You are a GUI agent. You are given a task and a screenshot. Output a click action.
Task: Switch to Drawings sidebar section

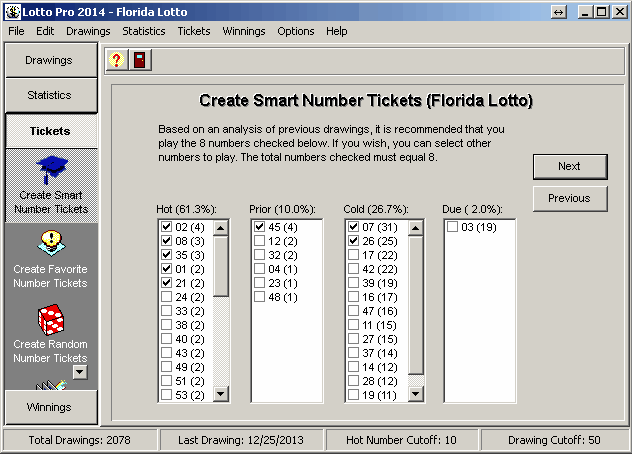[51, 60]
